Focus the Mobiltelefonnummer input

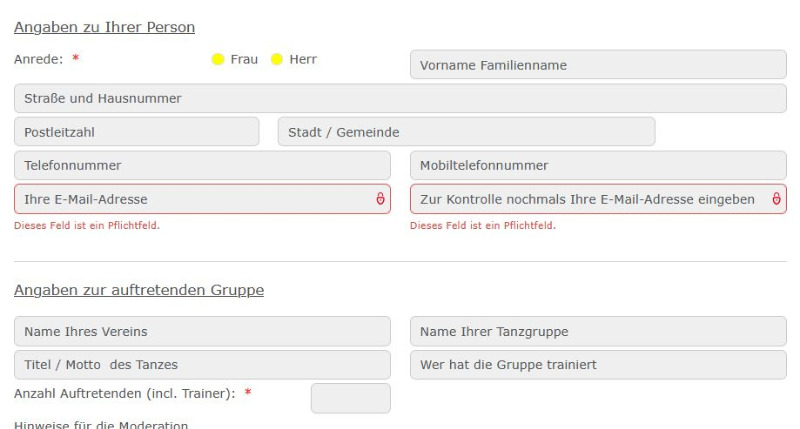point(598,166)
